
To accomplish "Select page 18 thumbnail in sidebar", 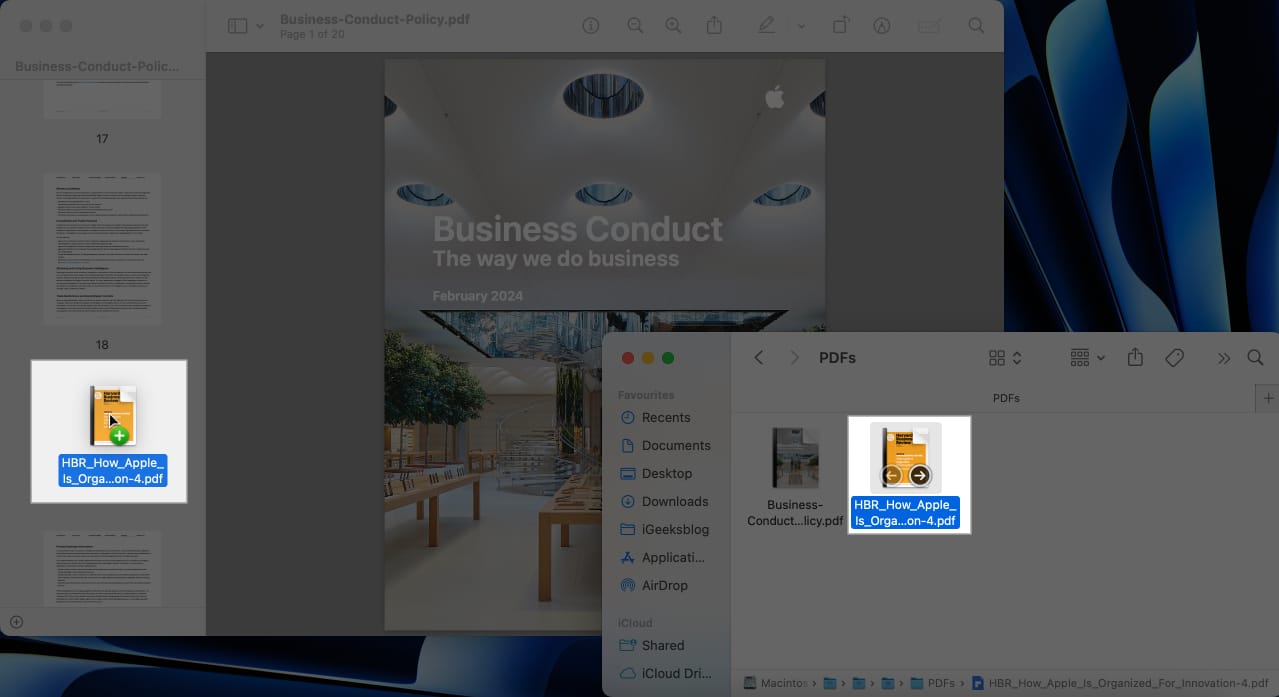I will [x=102, y=249].
